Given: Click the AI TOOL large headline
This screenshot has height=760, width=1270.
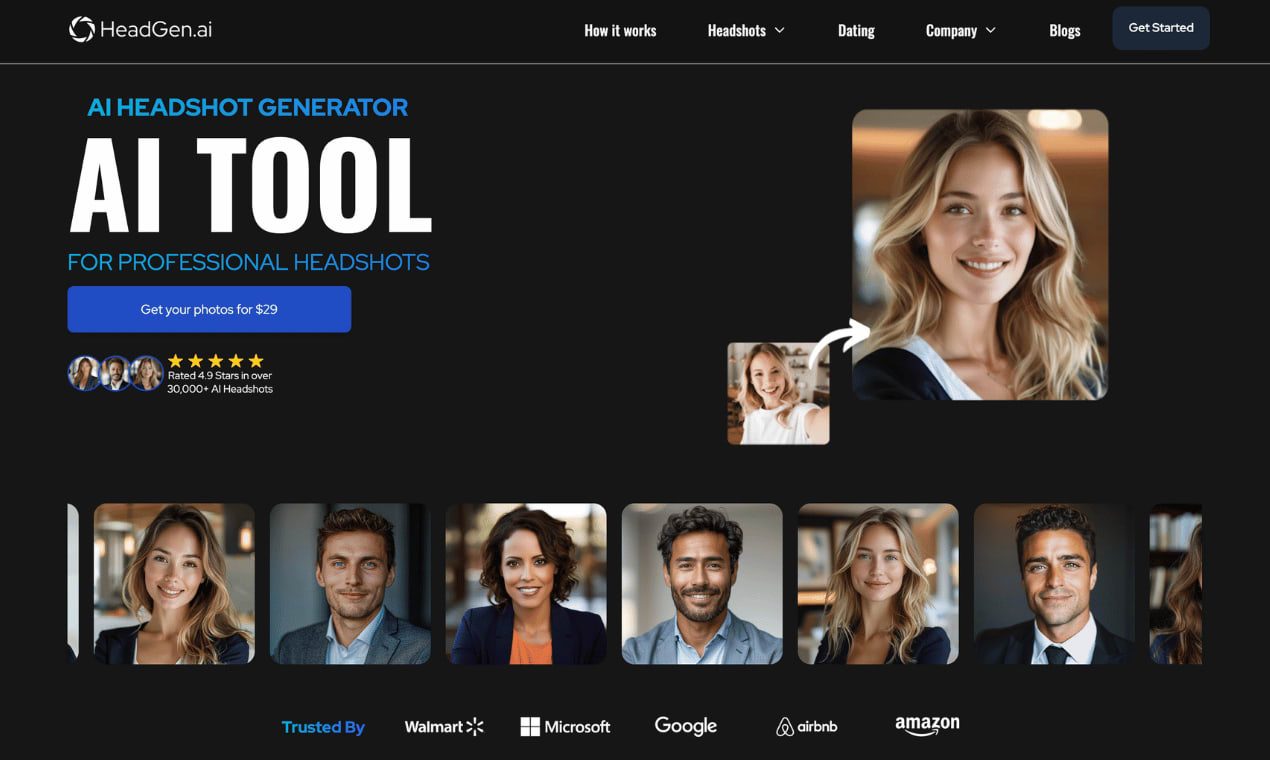Looking at the screenshot, I should pyautogui.click(x=250, y=185).
